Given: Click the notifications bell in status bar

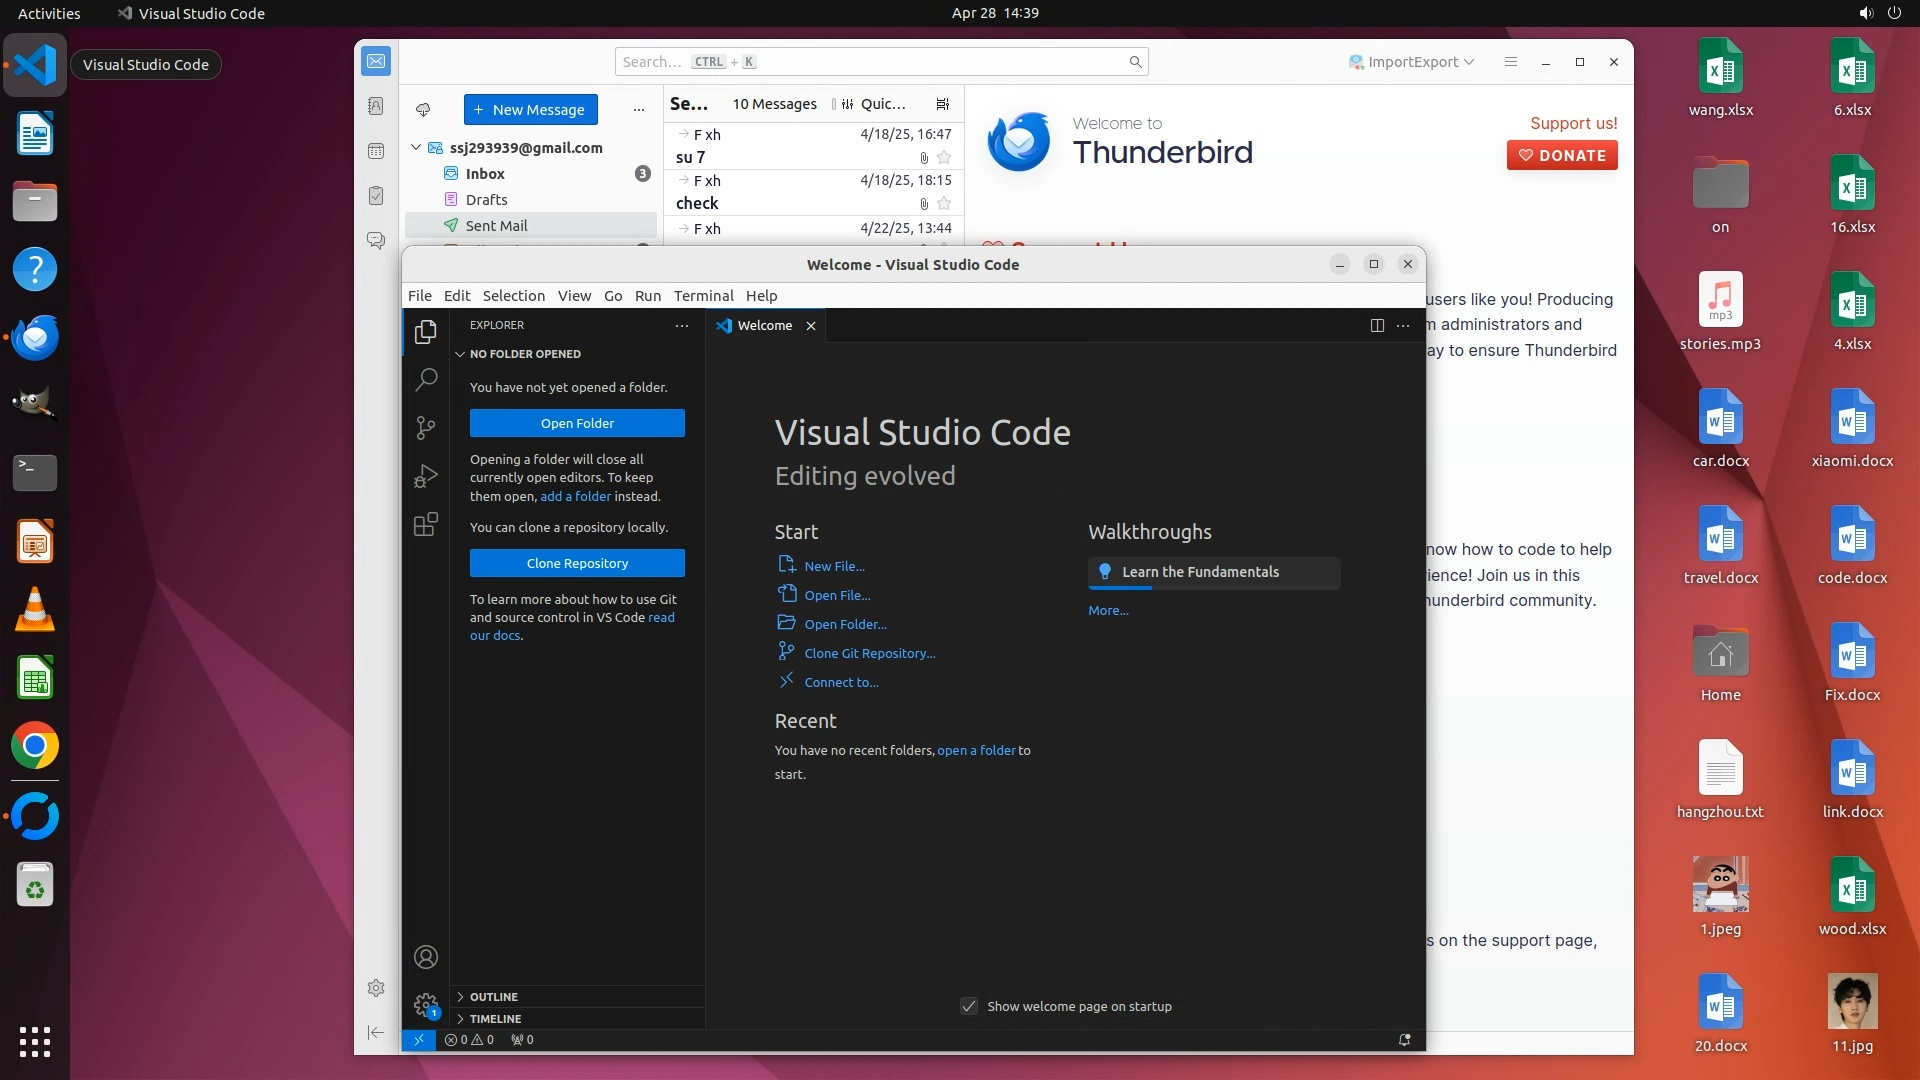Looking at the screenshot, I should [1404, 1040].
